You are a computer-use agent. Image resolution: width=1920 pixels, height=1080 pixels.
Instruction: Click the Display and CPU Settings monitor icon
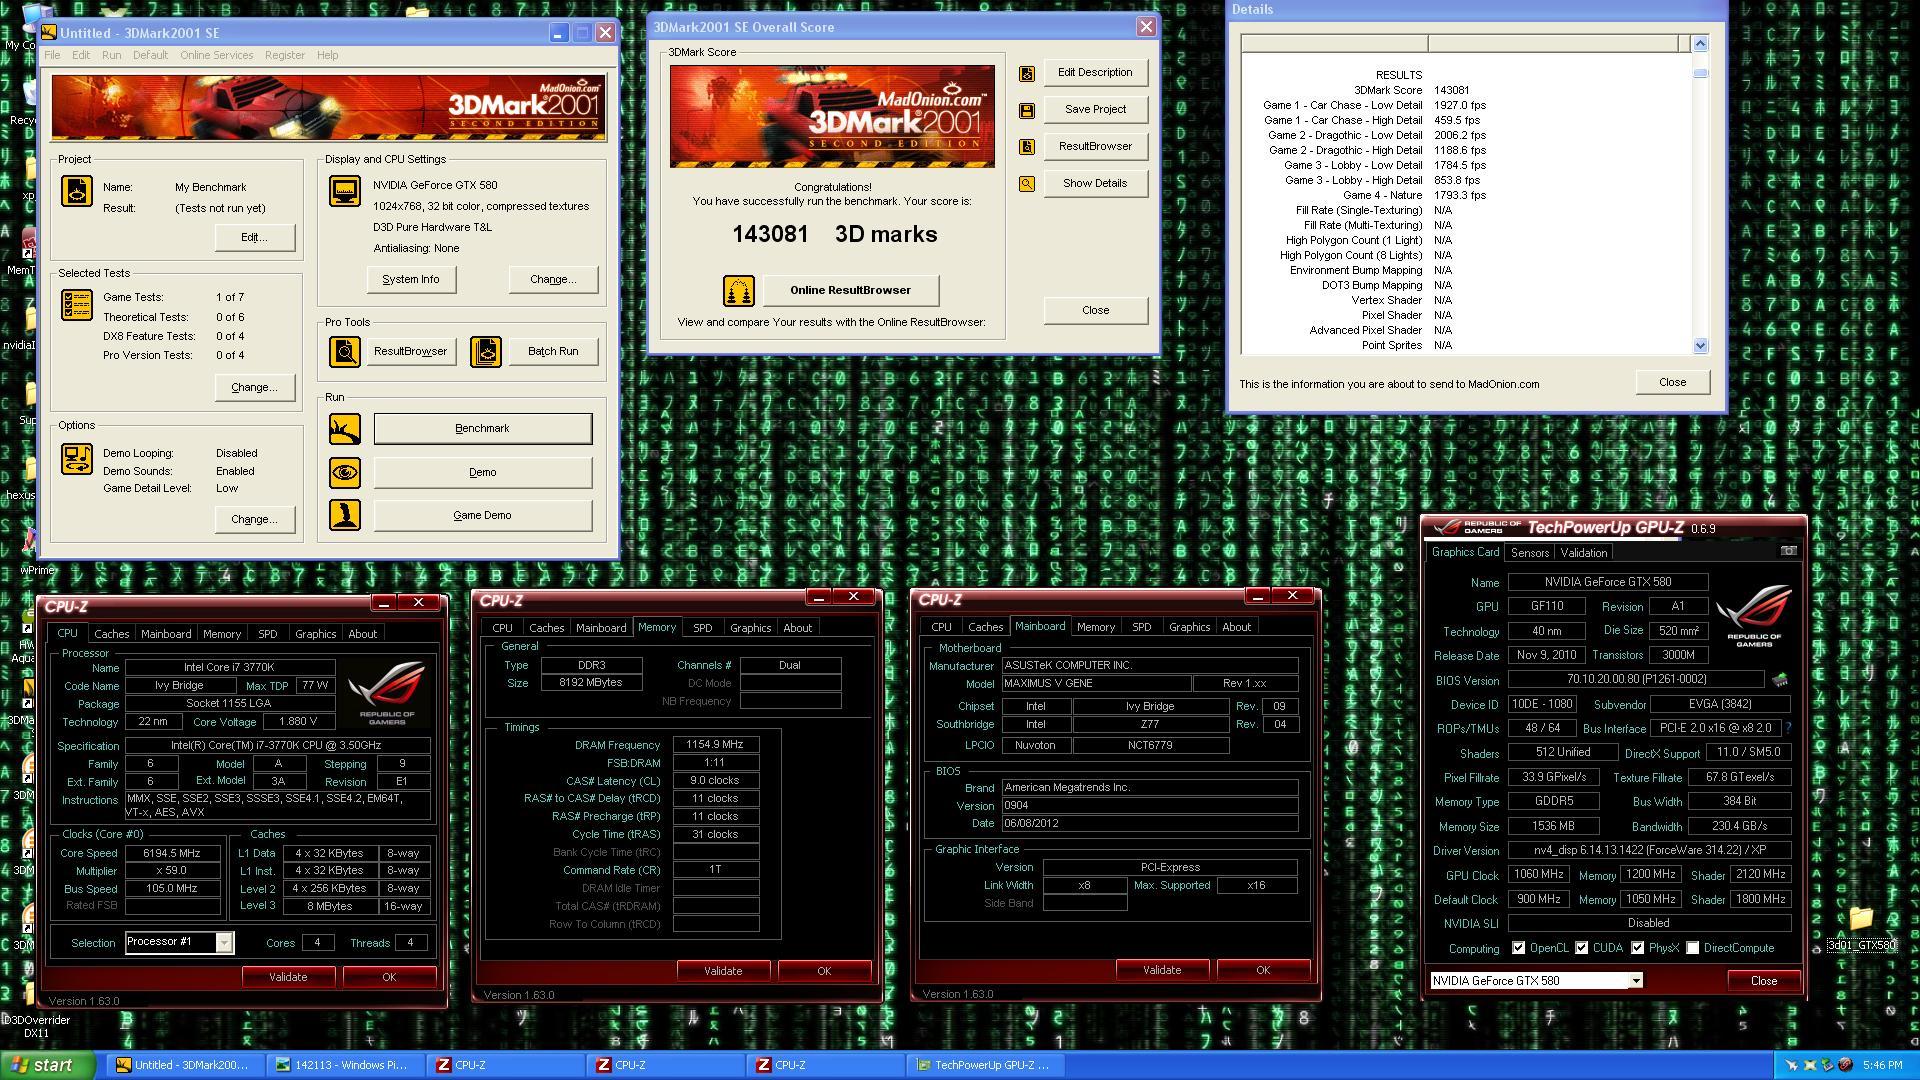(x=345, y=190)
